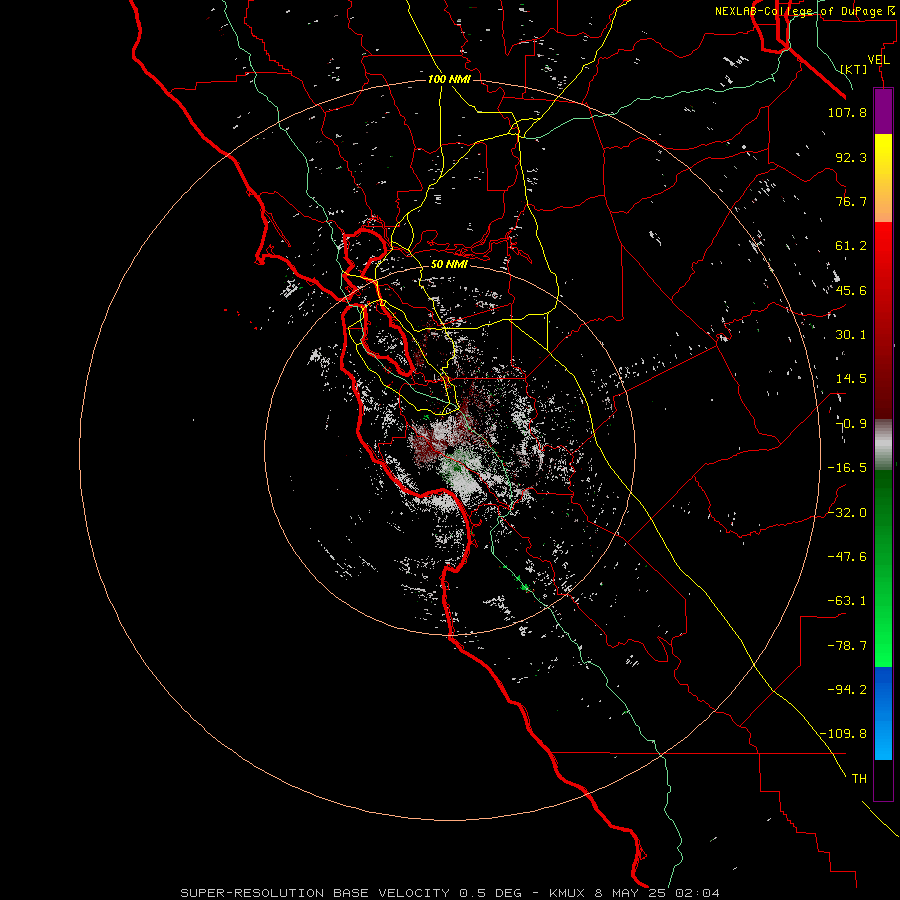Click the 107.8 legend value

[x=847, y=112]
